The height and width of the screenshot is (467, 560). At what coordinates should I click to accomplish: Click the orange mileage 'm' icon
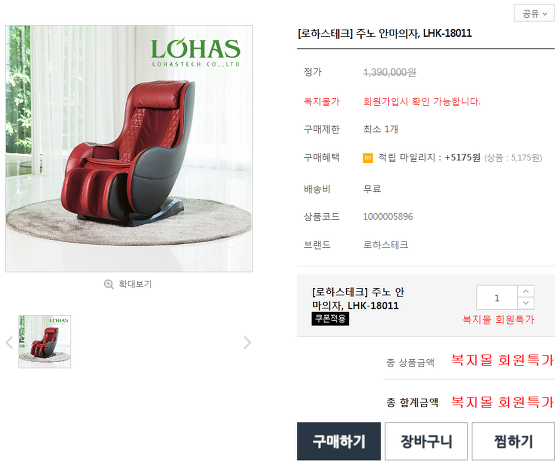tap(368, 158)
